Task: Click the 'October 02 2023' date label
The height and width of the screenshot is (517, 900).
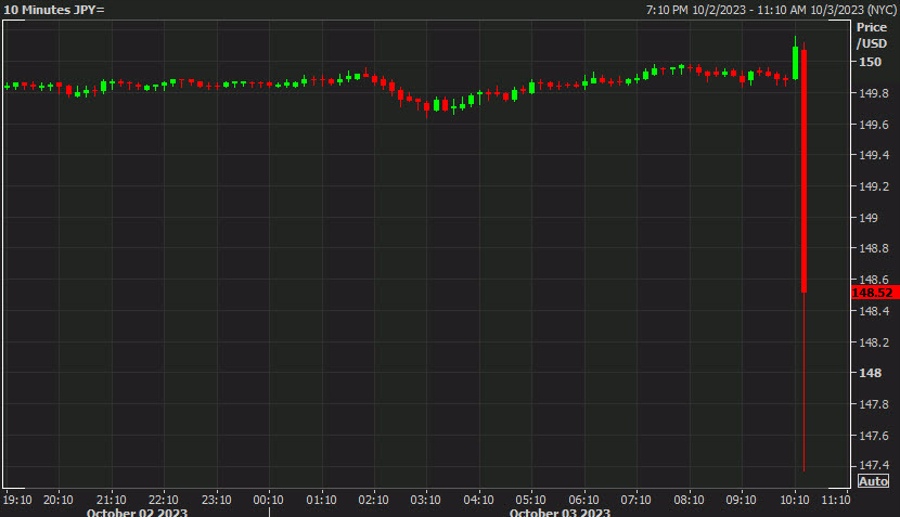Action: pyautogui.click(x=137, y=512)
